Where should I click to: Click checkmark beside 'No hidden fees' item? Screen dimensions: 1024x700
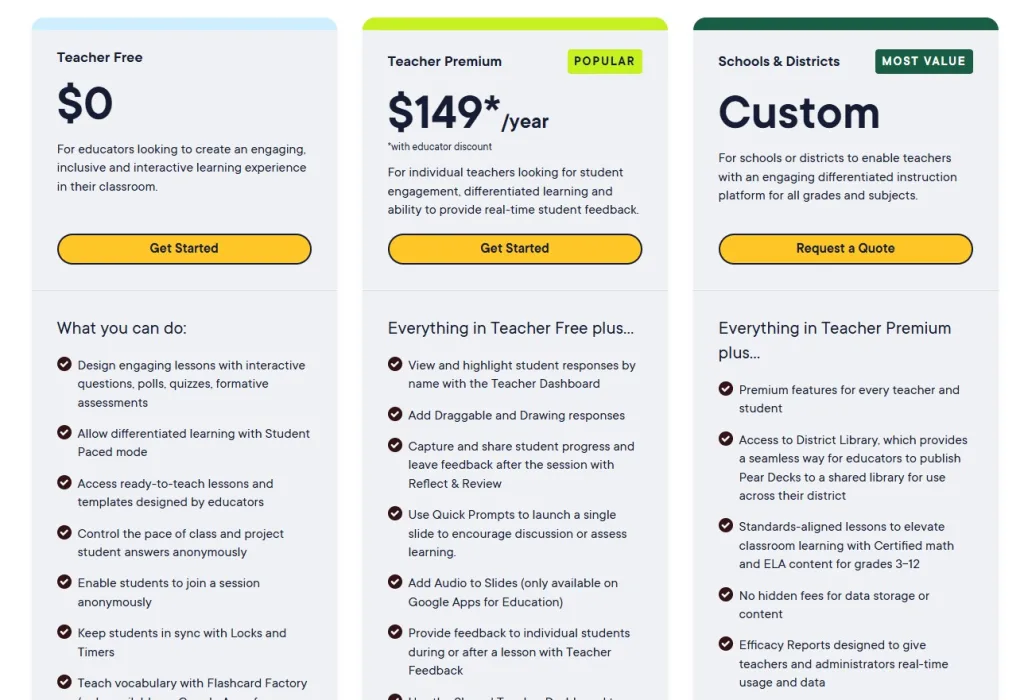tap(726, 594)
